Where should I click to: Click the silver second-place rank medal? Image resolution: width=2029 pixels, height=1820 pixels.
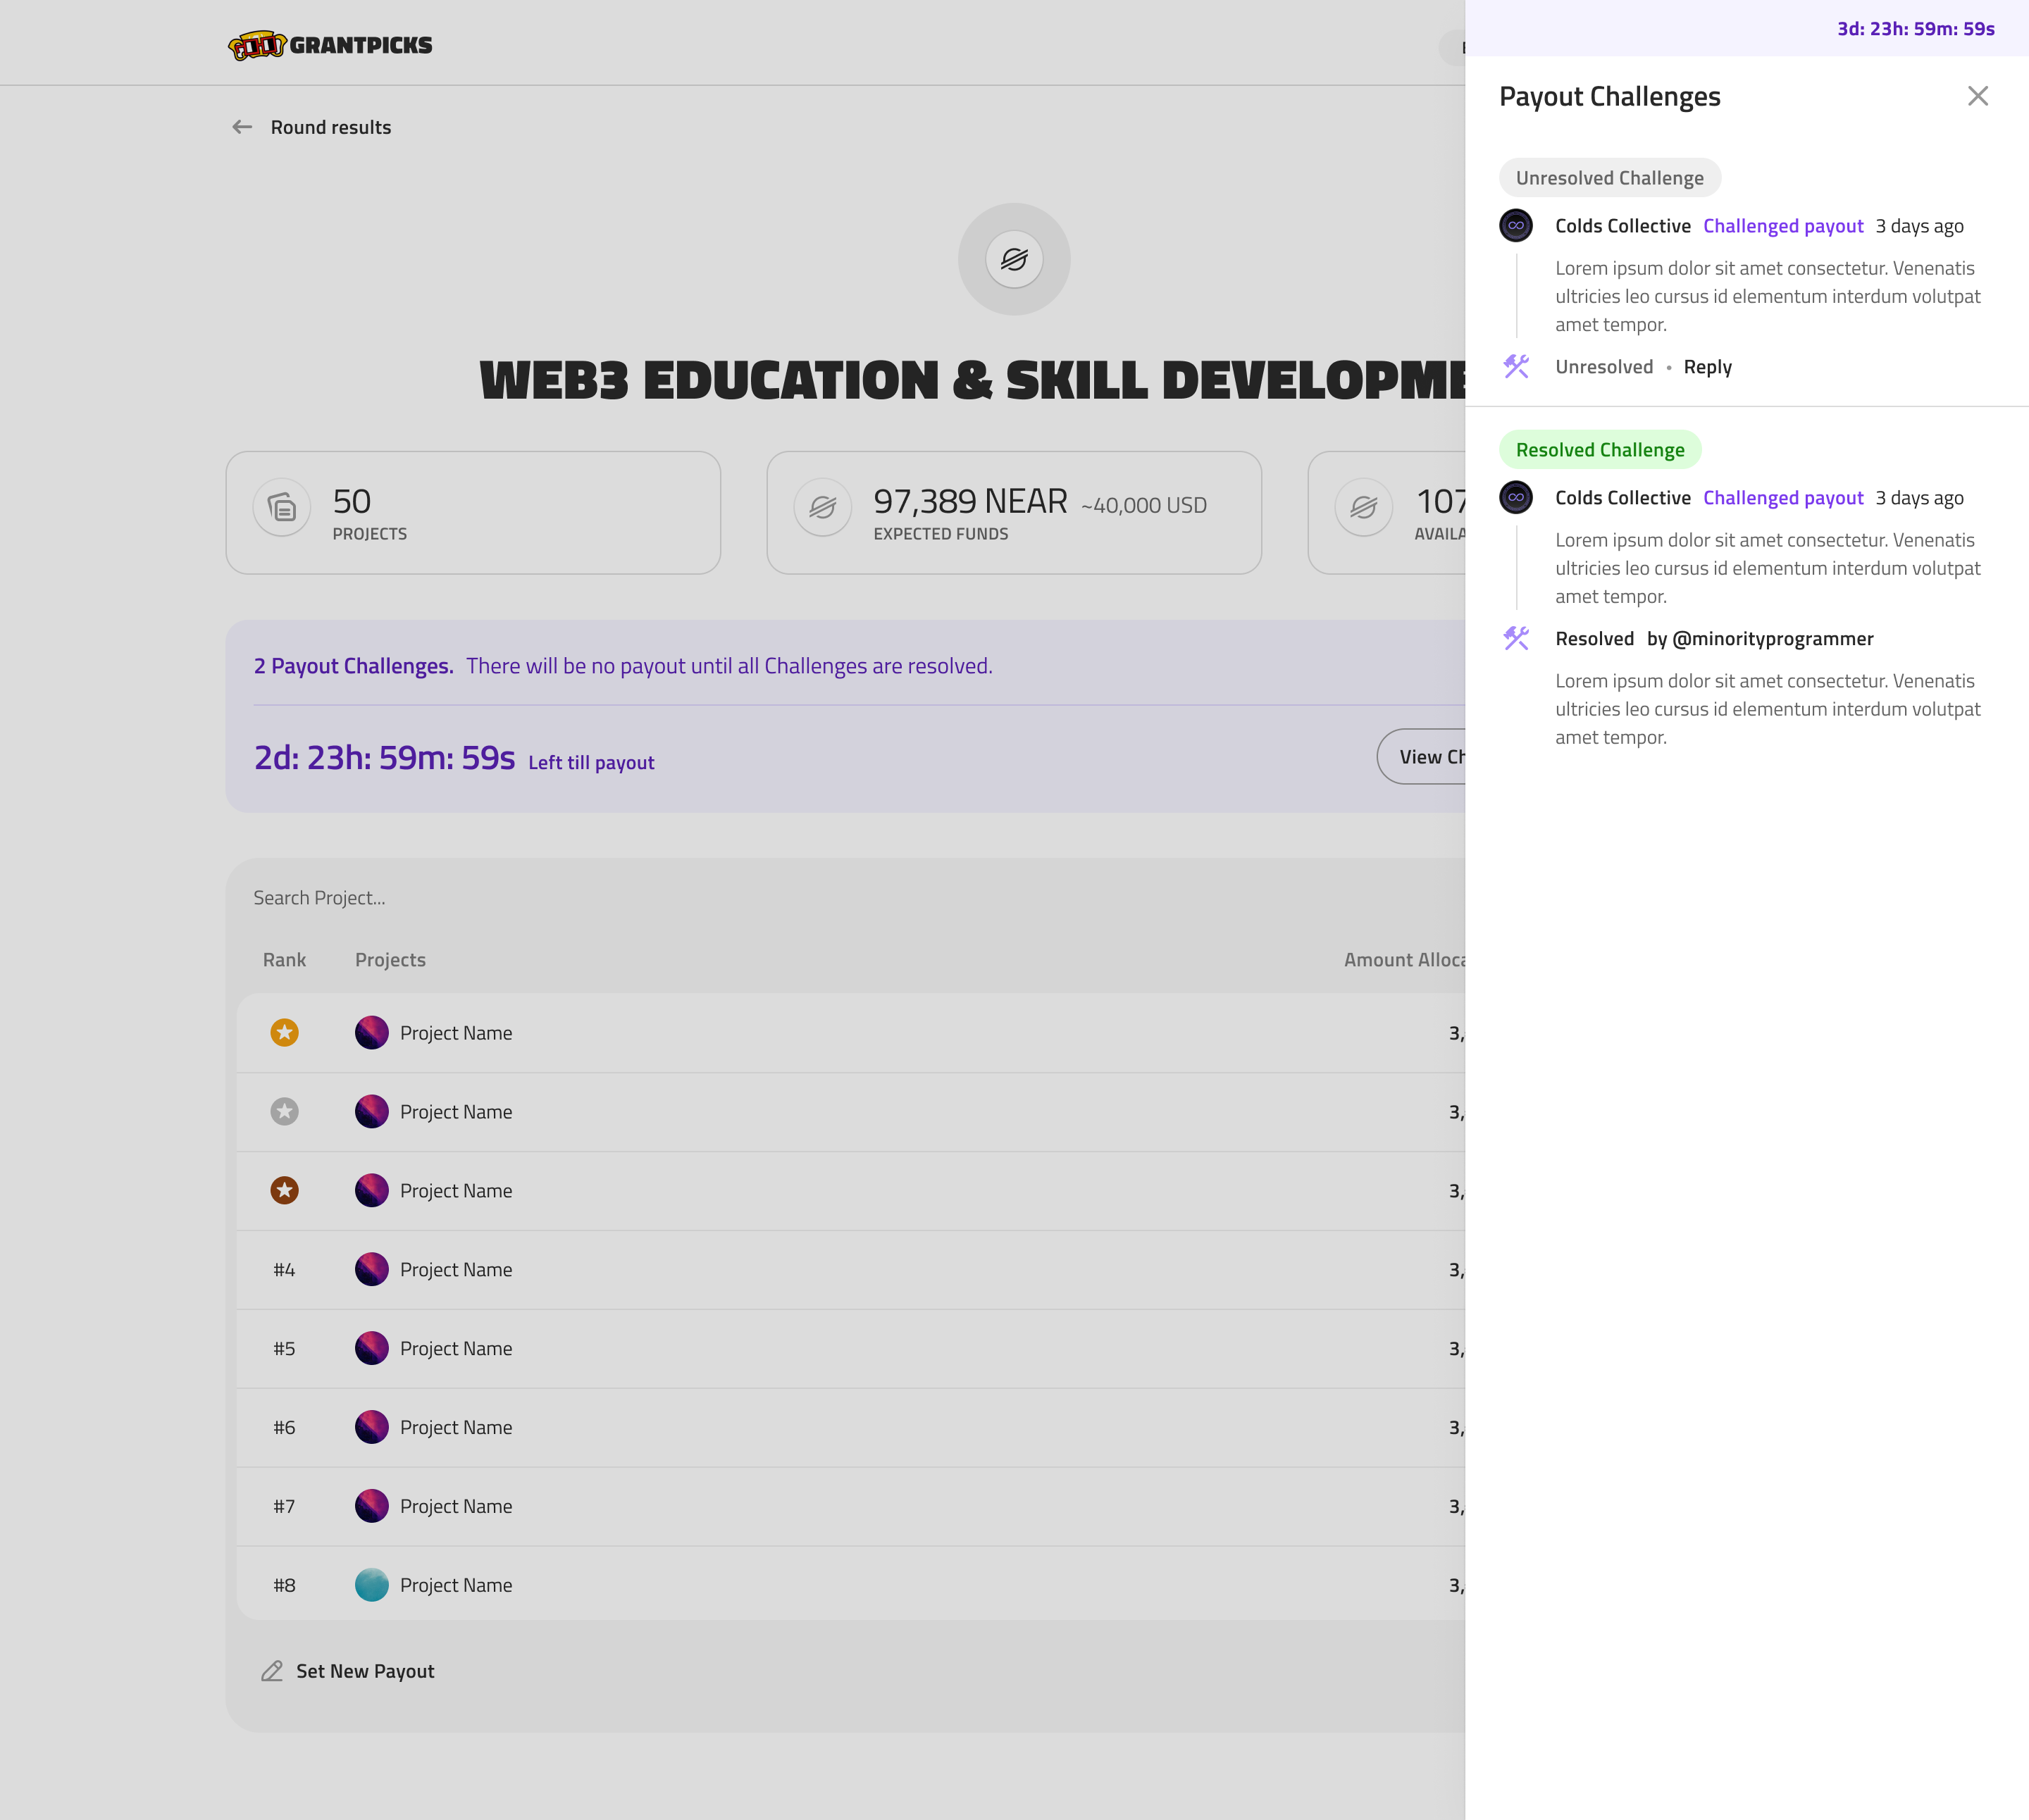tap(284, 1111)
